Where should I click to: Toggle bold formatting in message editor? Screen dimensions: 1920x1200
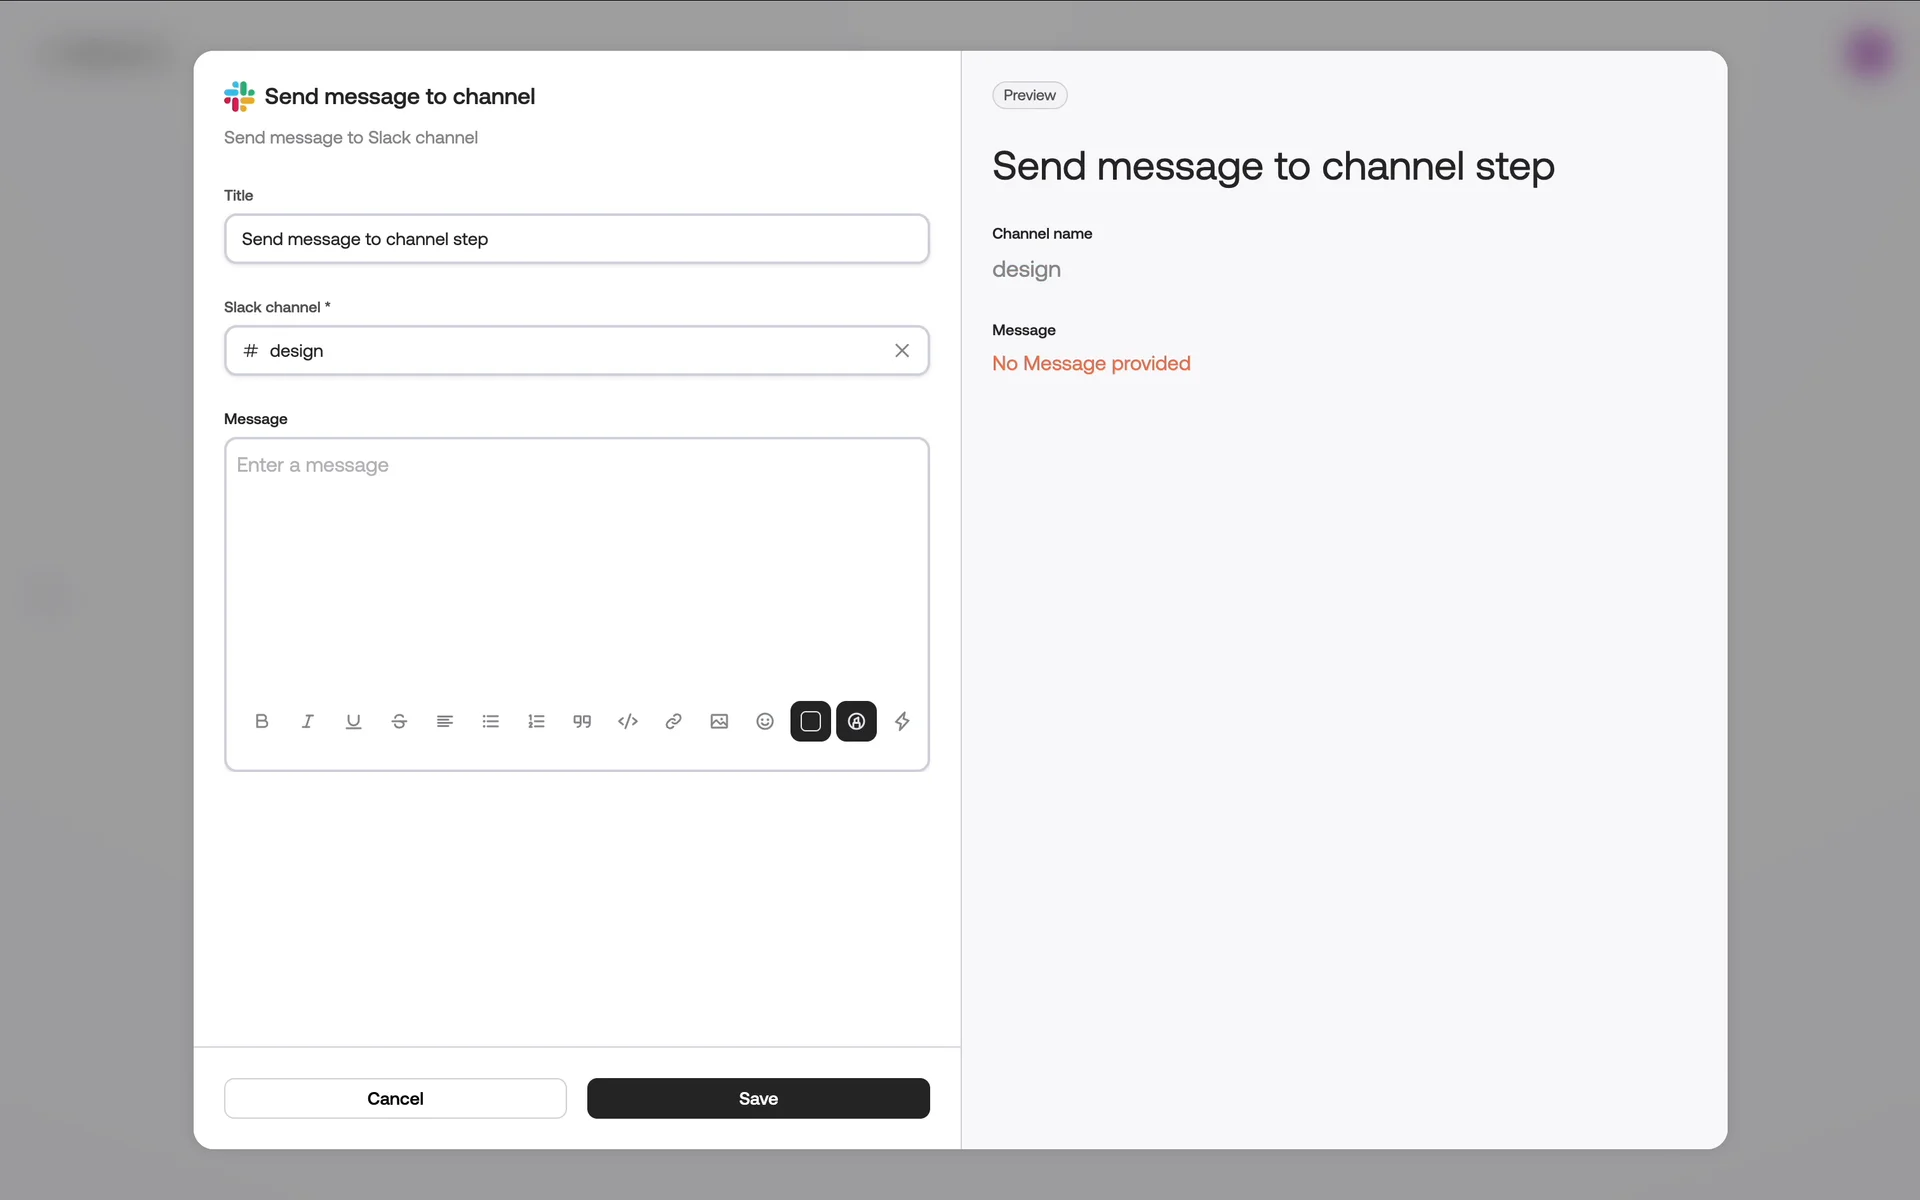pyautogui.click(x=262, y=721)
